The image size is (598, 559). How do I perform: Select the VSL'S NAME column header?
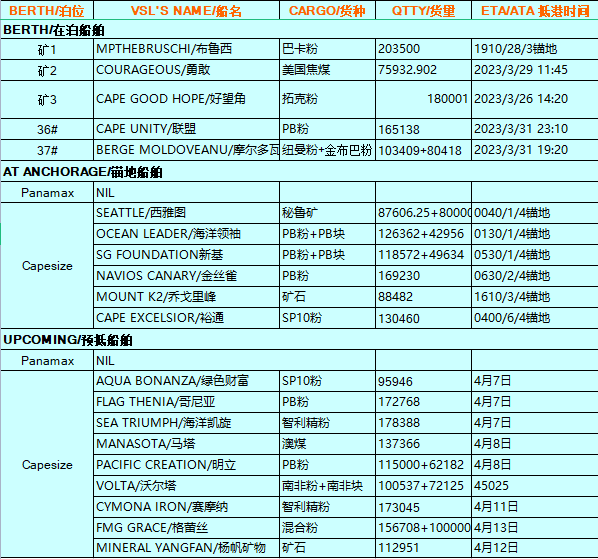(186, 10)
